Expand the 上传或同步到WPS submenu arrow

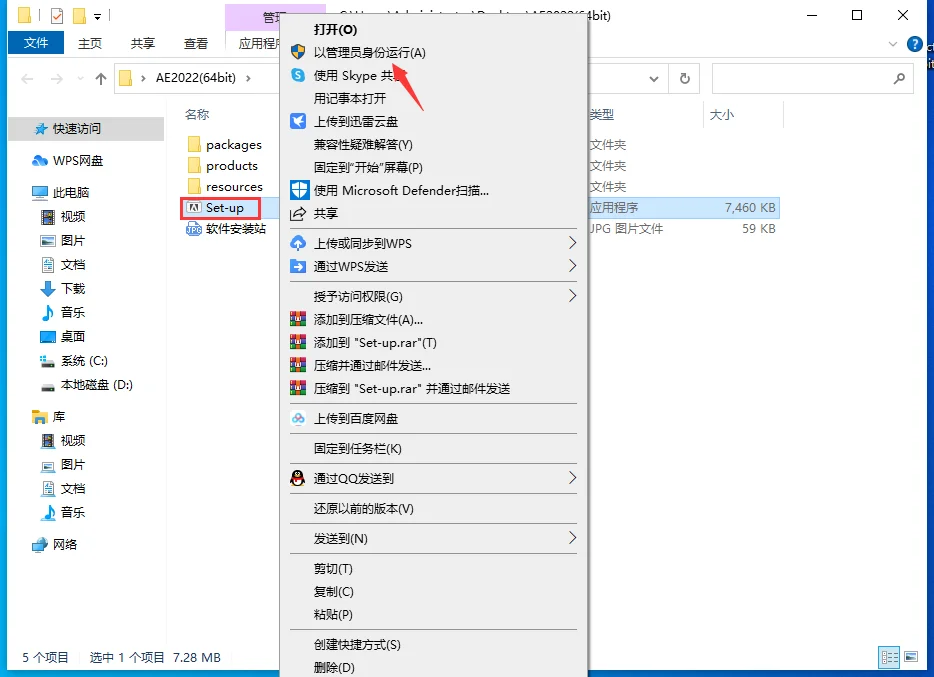pos(572,243)
